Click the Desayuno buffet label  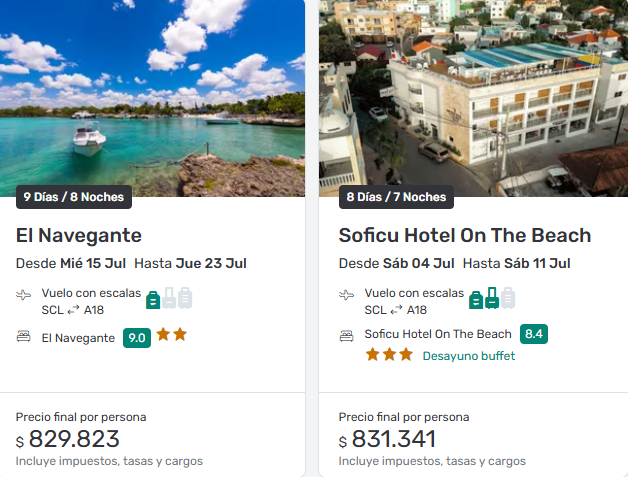(468, 356)
